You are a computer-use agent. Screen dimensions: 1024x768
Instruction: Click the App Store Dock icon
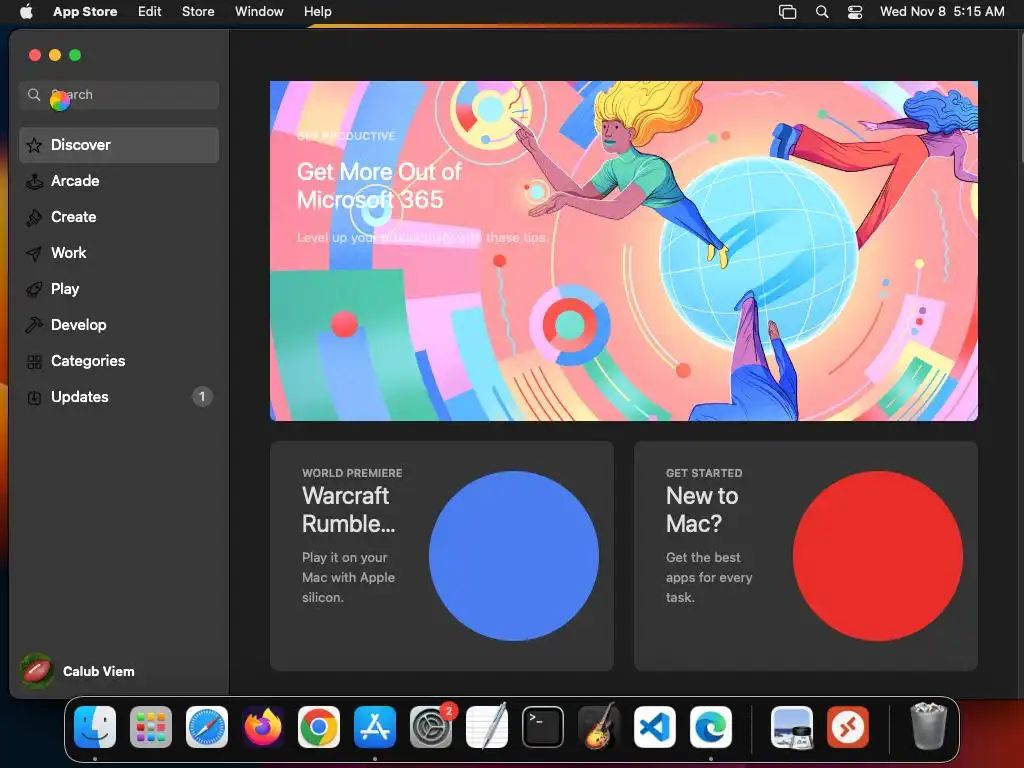[x=375, y=727]
